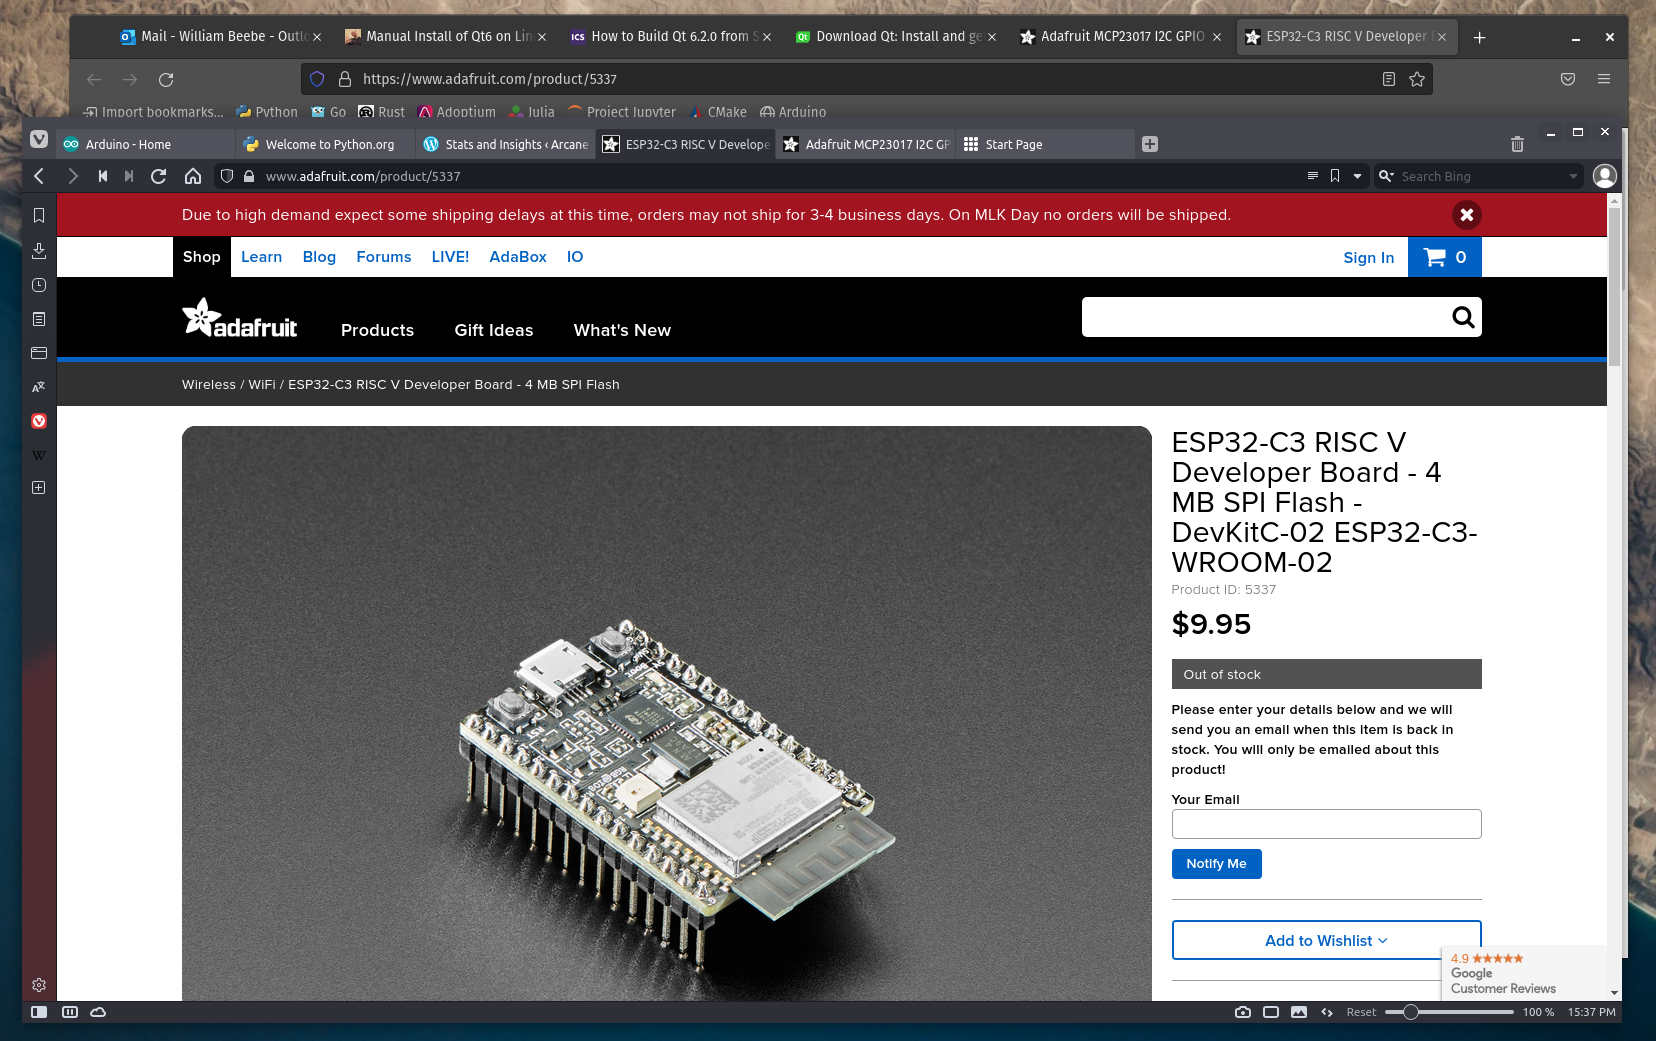Bookmark this page in Vivaldi address bar
The image size is (1656, 1041).
[1335, 176]
